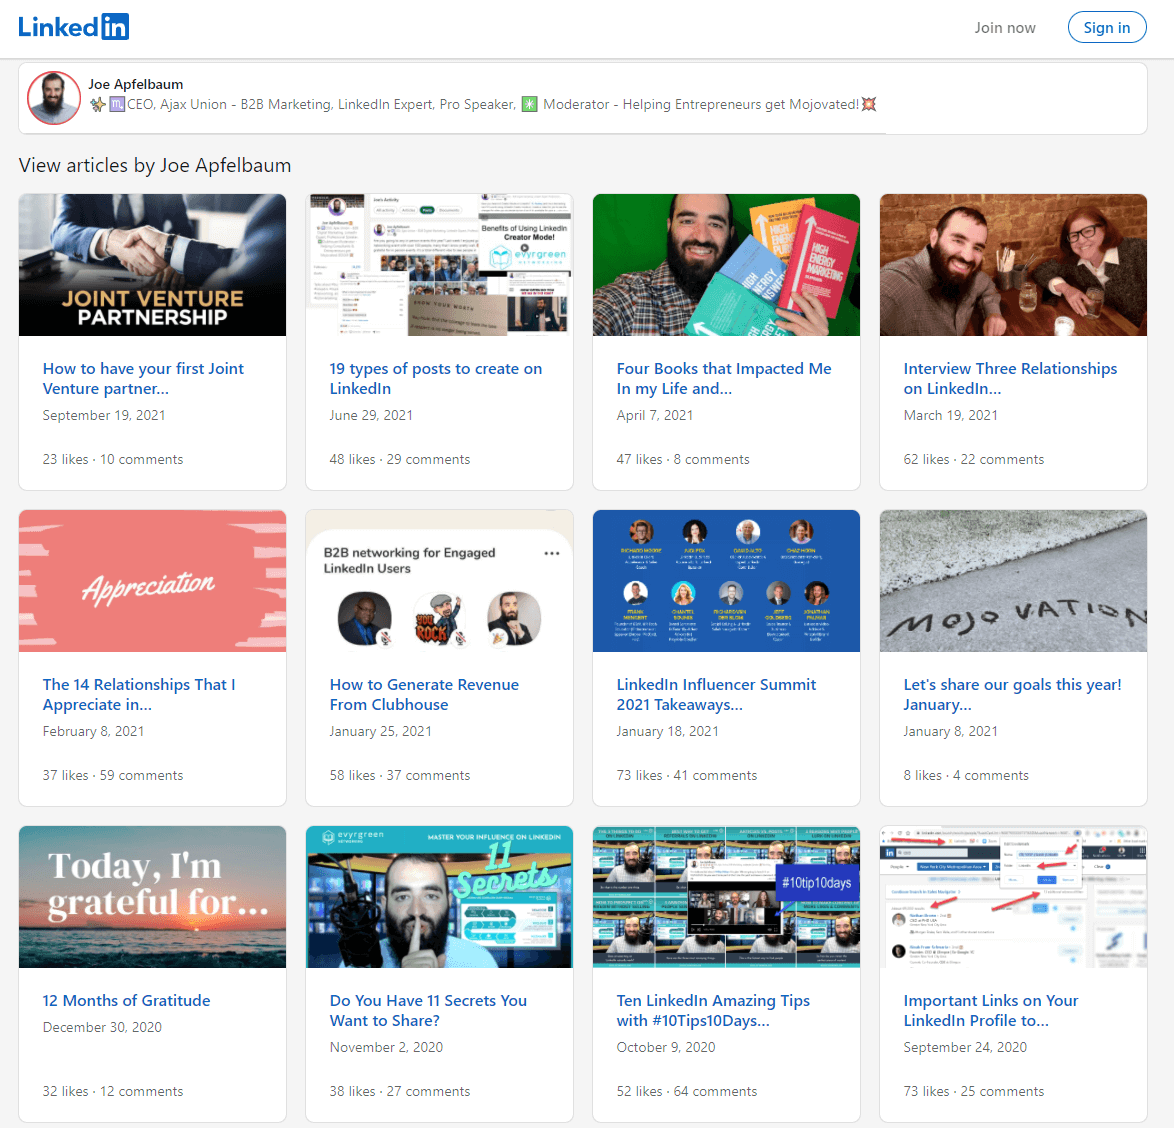Click '8 likes · 4 comments' text
Viewport: 1174px width, 1128px height.
tap(966, 775)
